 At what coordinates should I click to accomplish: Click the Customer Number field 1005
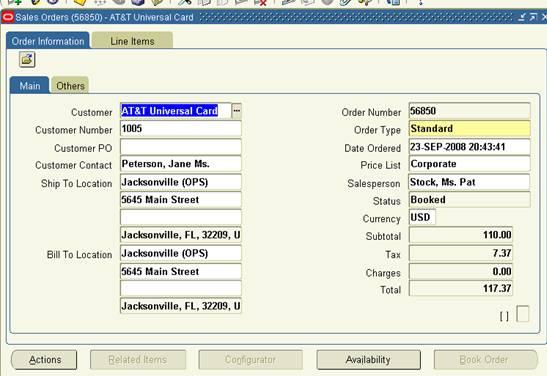[181, 129]
